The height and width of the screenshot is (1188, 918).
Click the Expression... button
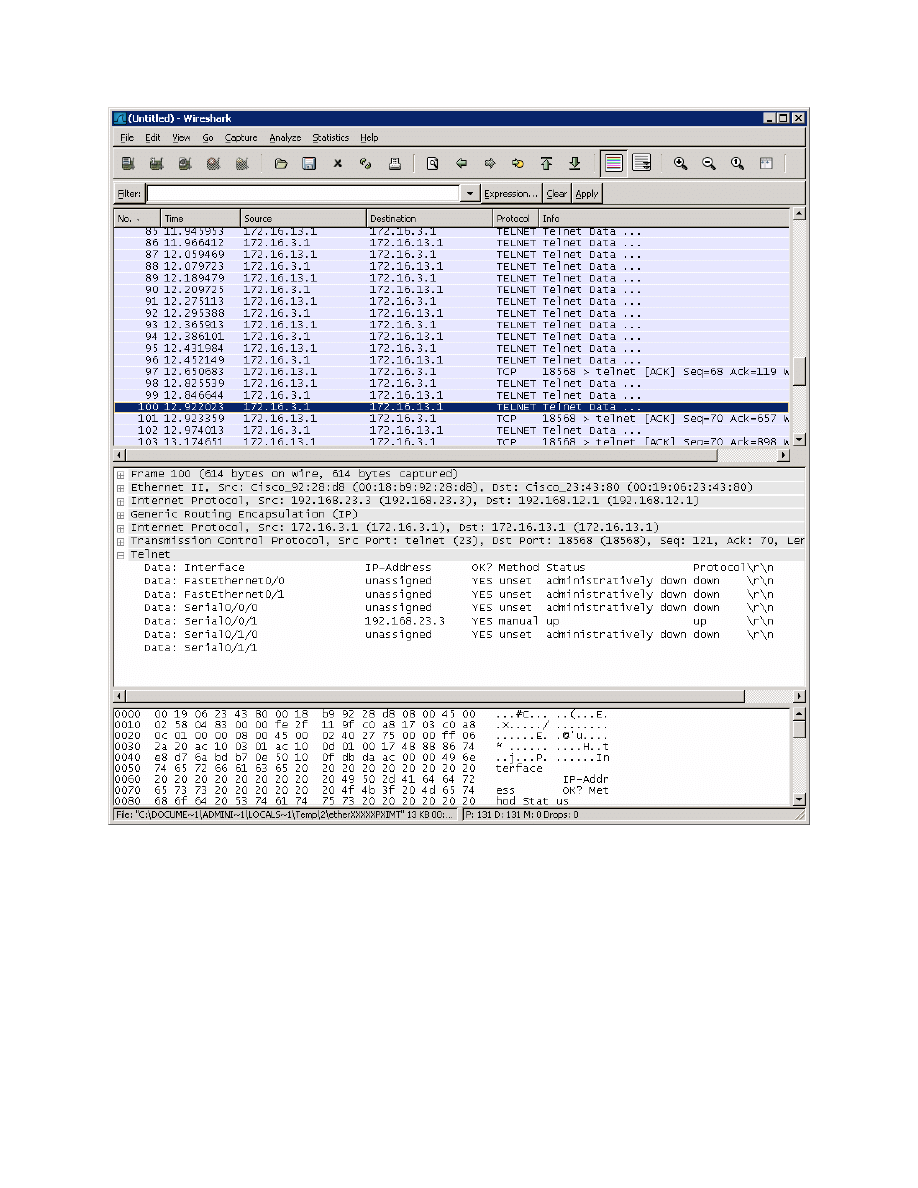tap(511, 193)
